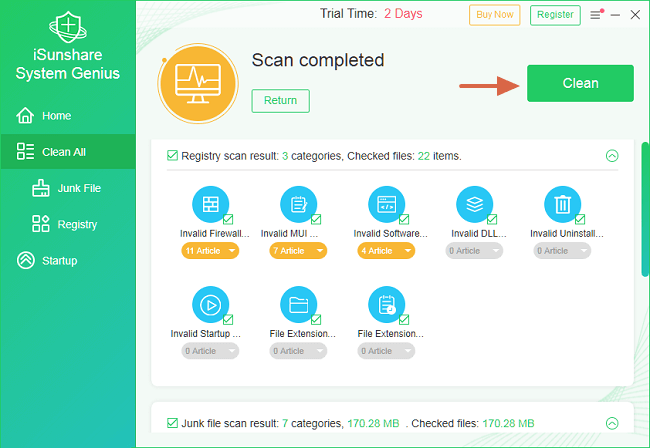This screenshot has width=650, height=448.
Task: Click the Startup up-arrow circle icon
Action: 26,260
